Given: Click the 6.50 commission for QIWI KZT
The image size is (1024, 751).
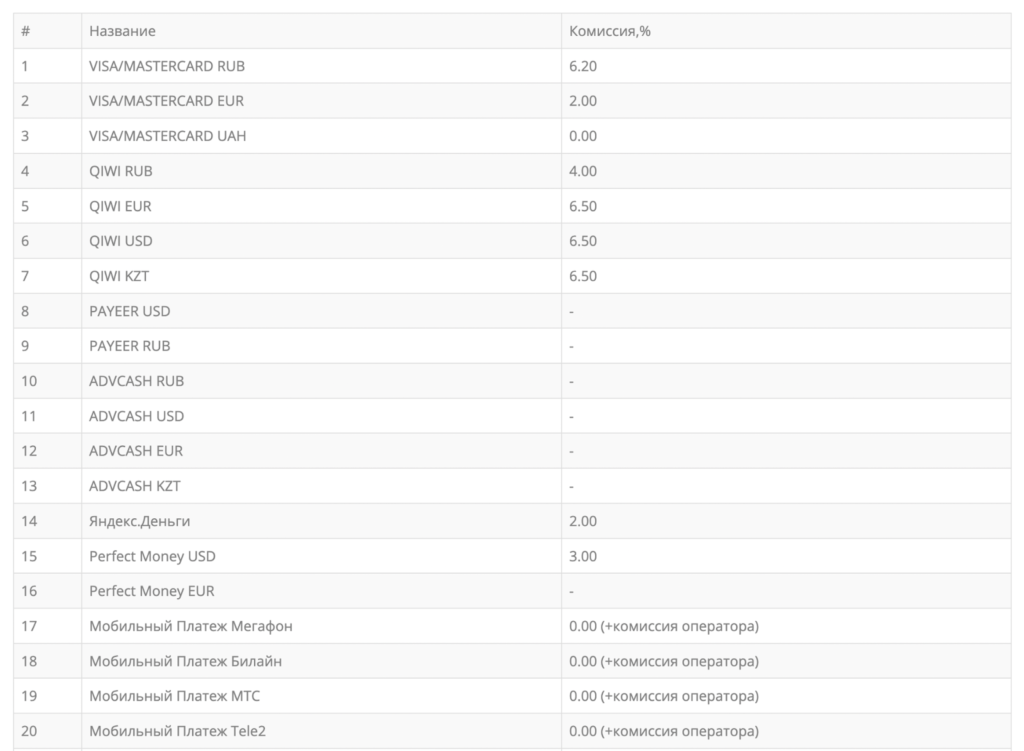Looking at the screenshot, I should [x=583, y=276].
